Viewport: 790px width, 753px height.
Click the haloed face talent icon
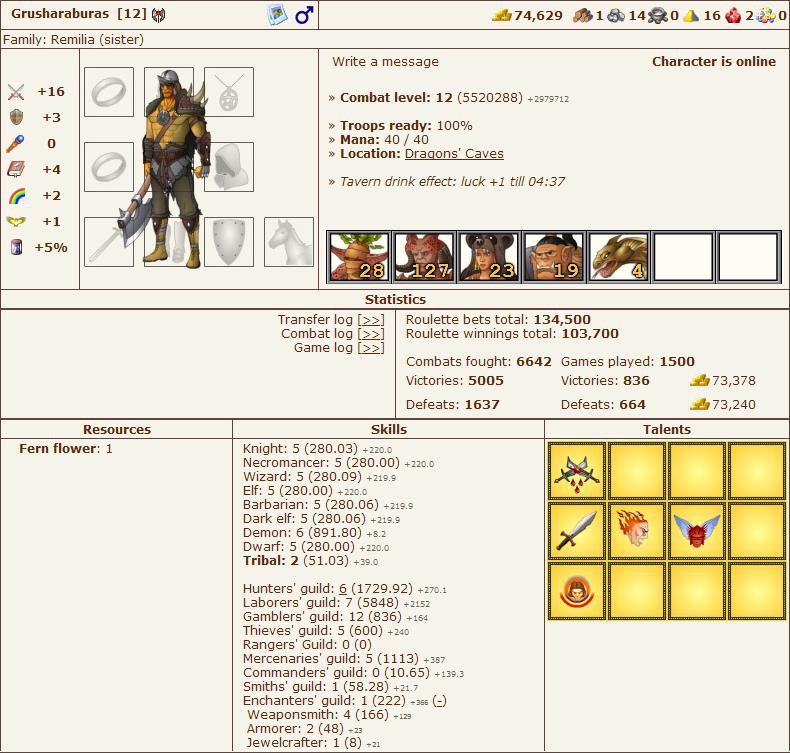tap(577, 591)
